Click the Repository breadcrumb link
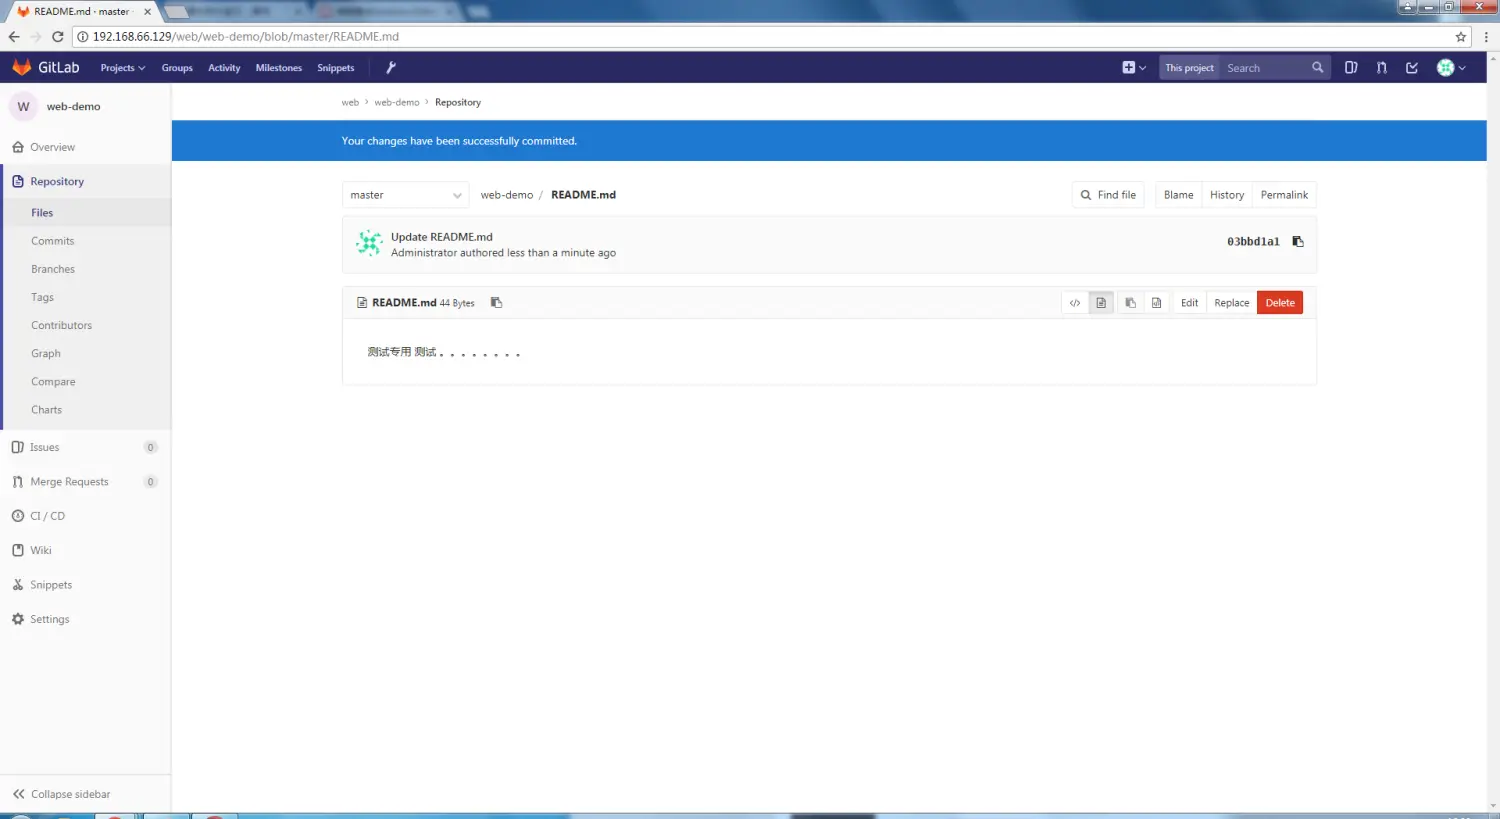The width and height of the screenshot is (1500, 819). 458,102
